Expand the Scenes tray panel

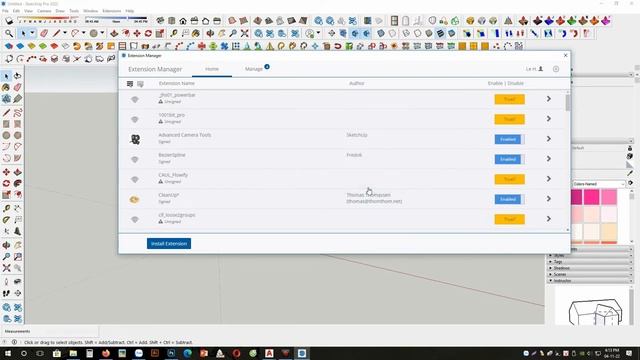(589, 274)
